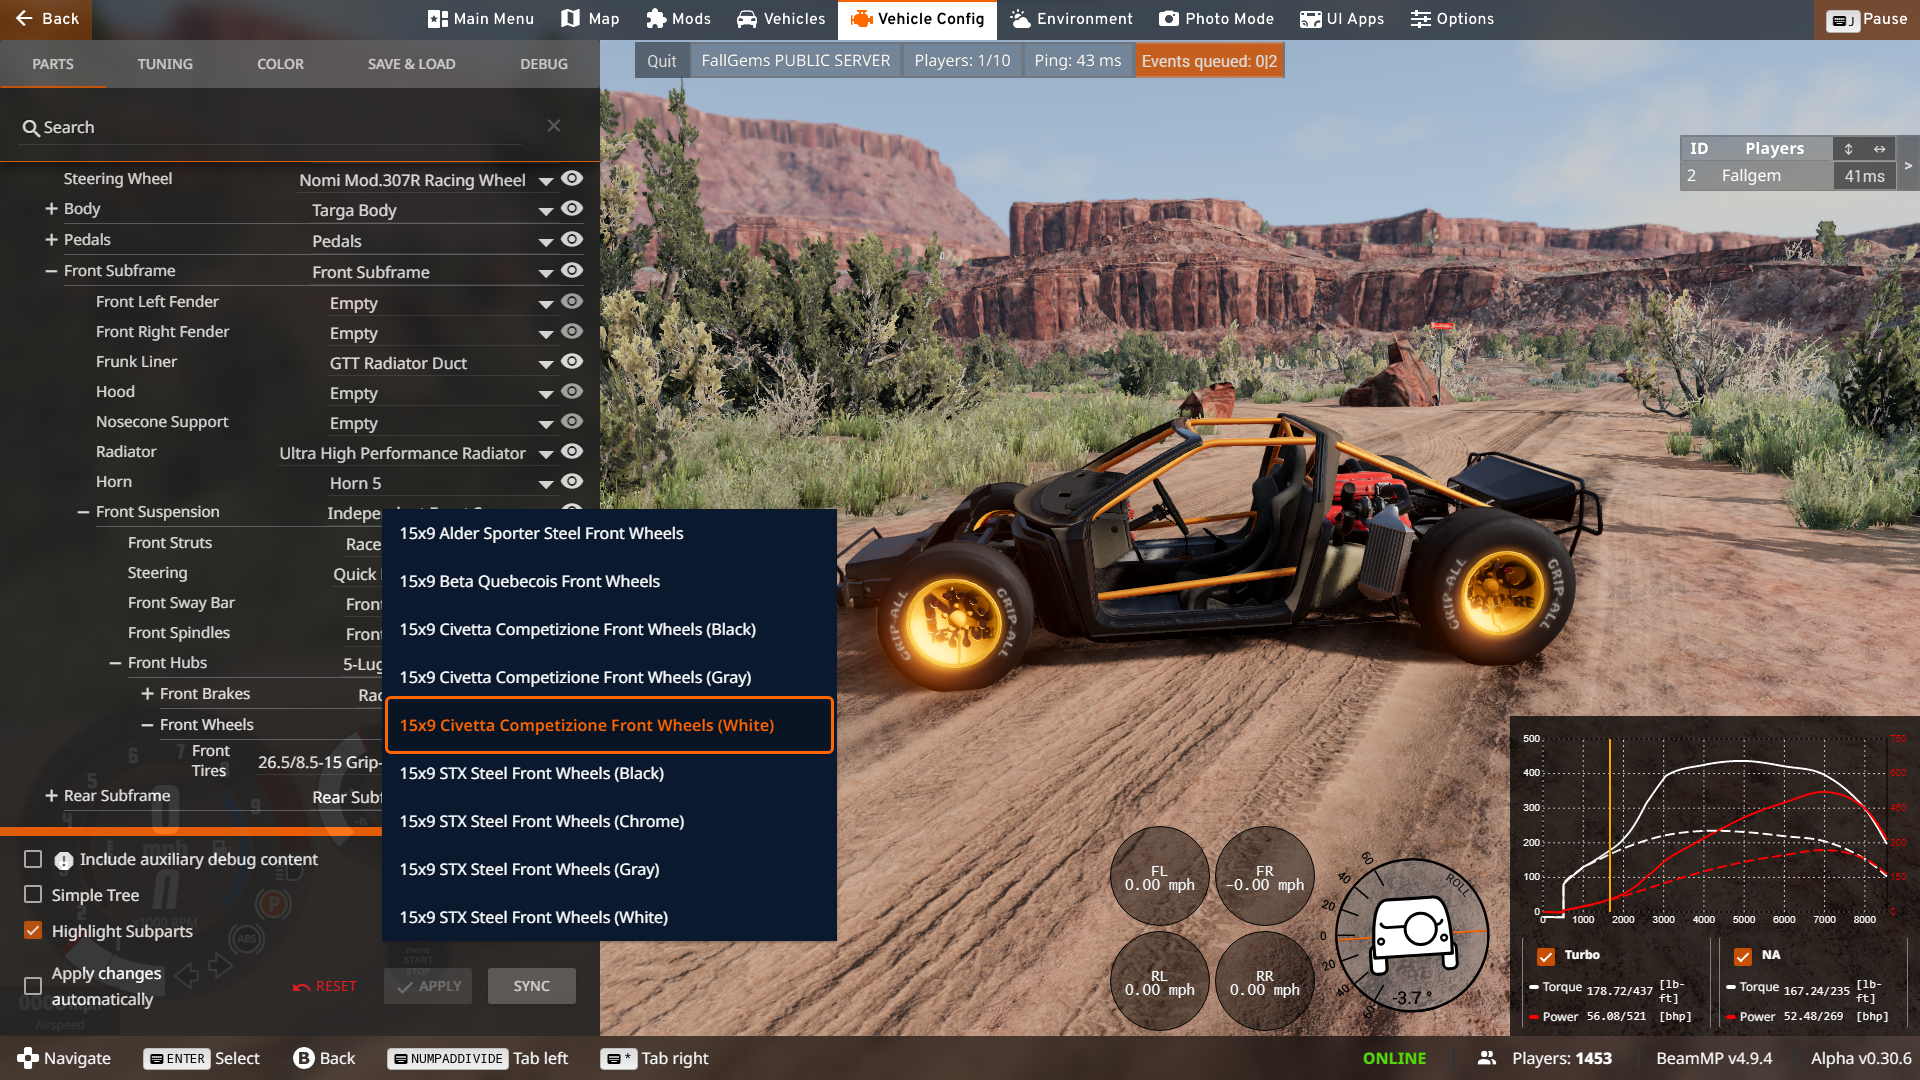
Task: Click vertical resize arrow in Players list
Action: [x=1849, y=149]
